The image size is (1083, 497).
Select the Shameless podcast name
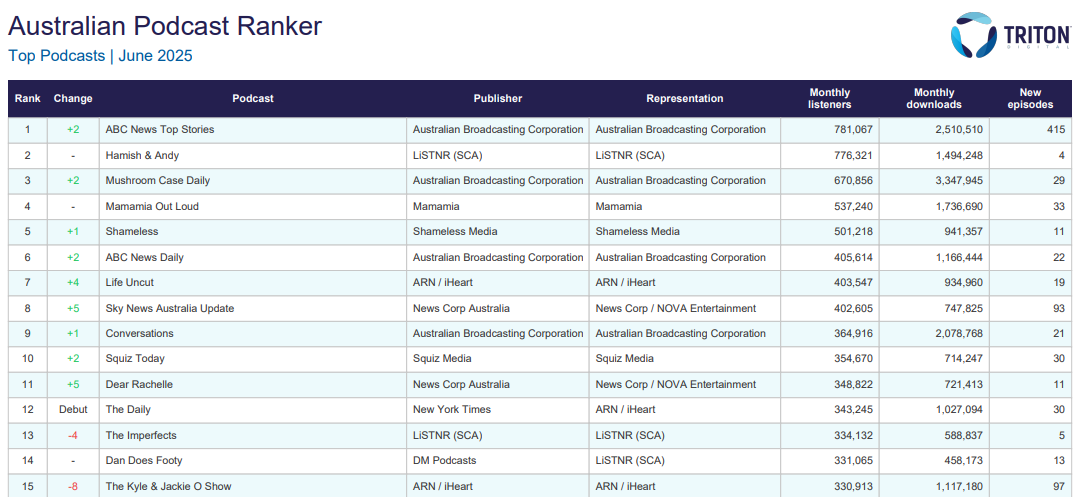(x=132, y=232)
